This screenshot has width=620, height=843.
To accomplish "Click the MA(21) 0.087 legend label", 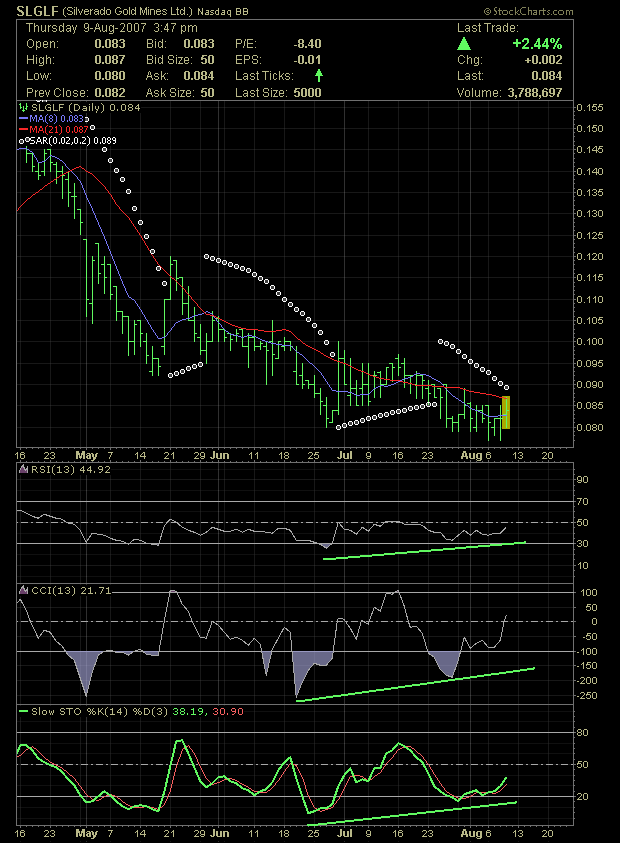I will click(x=59, y=130).
